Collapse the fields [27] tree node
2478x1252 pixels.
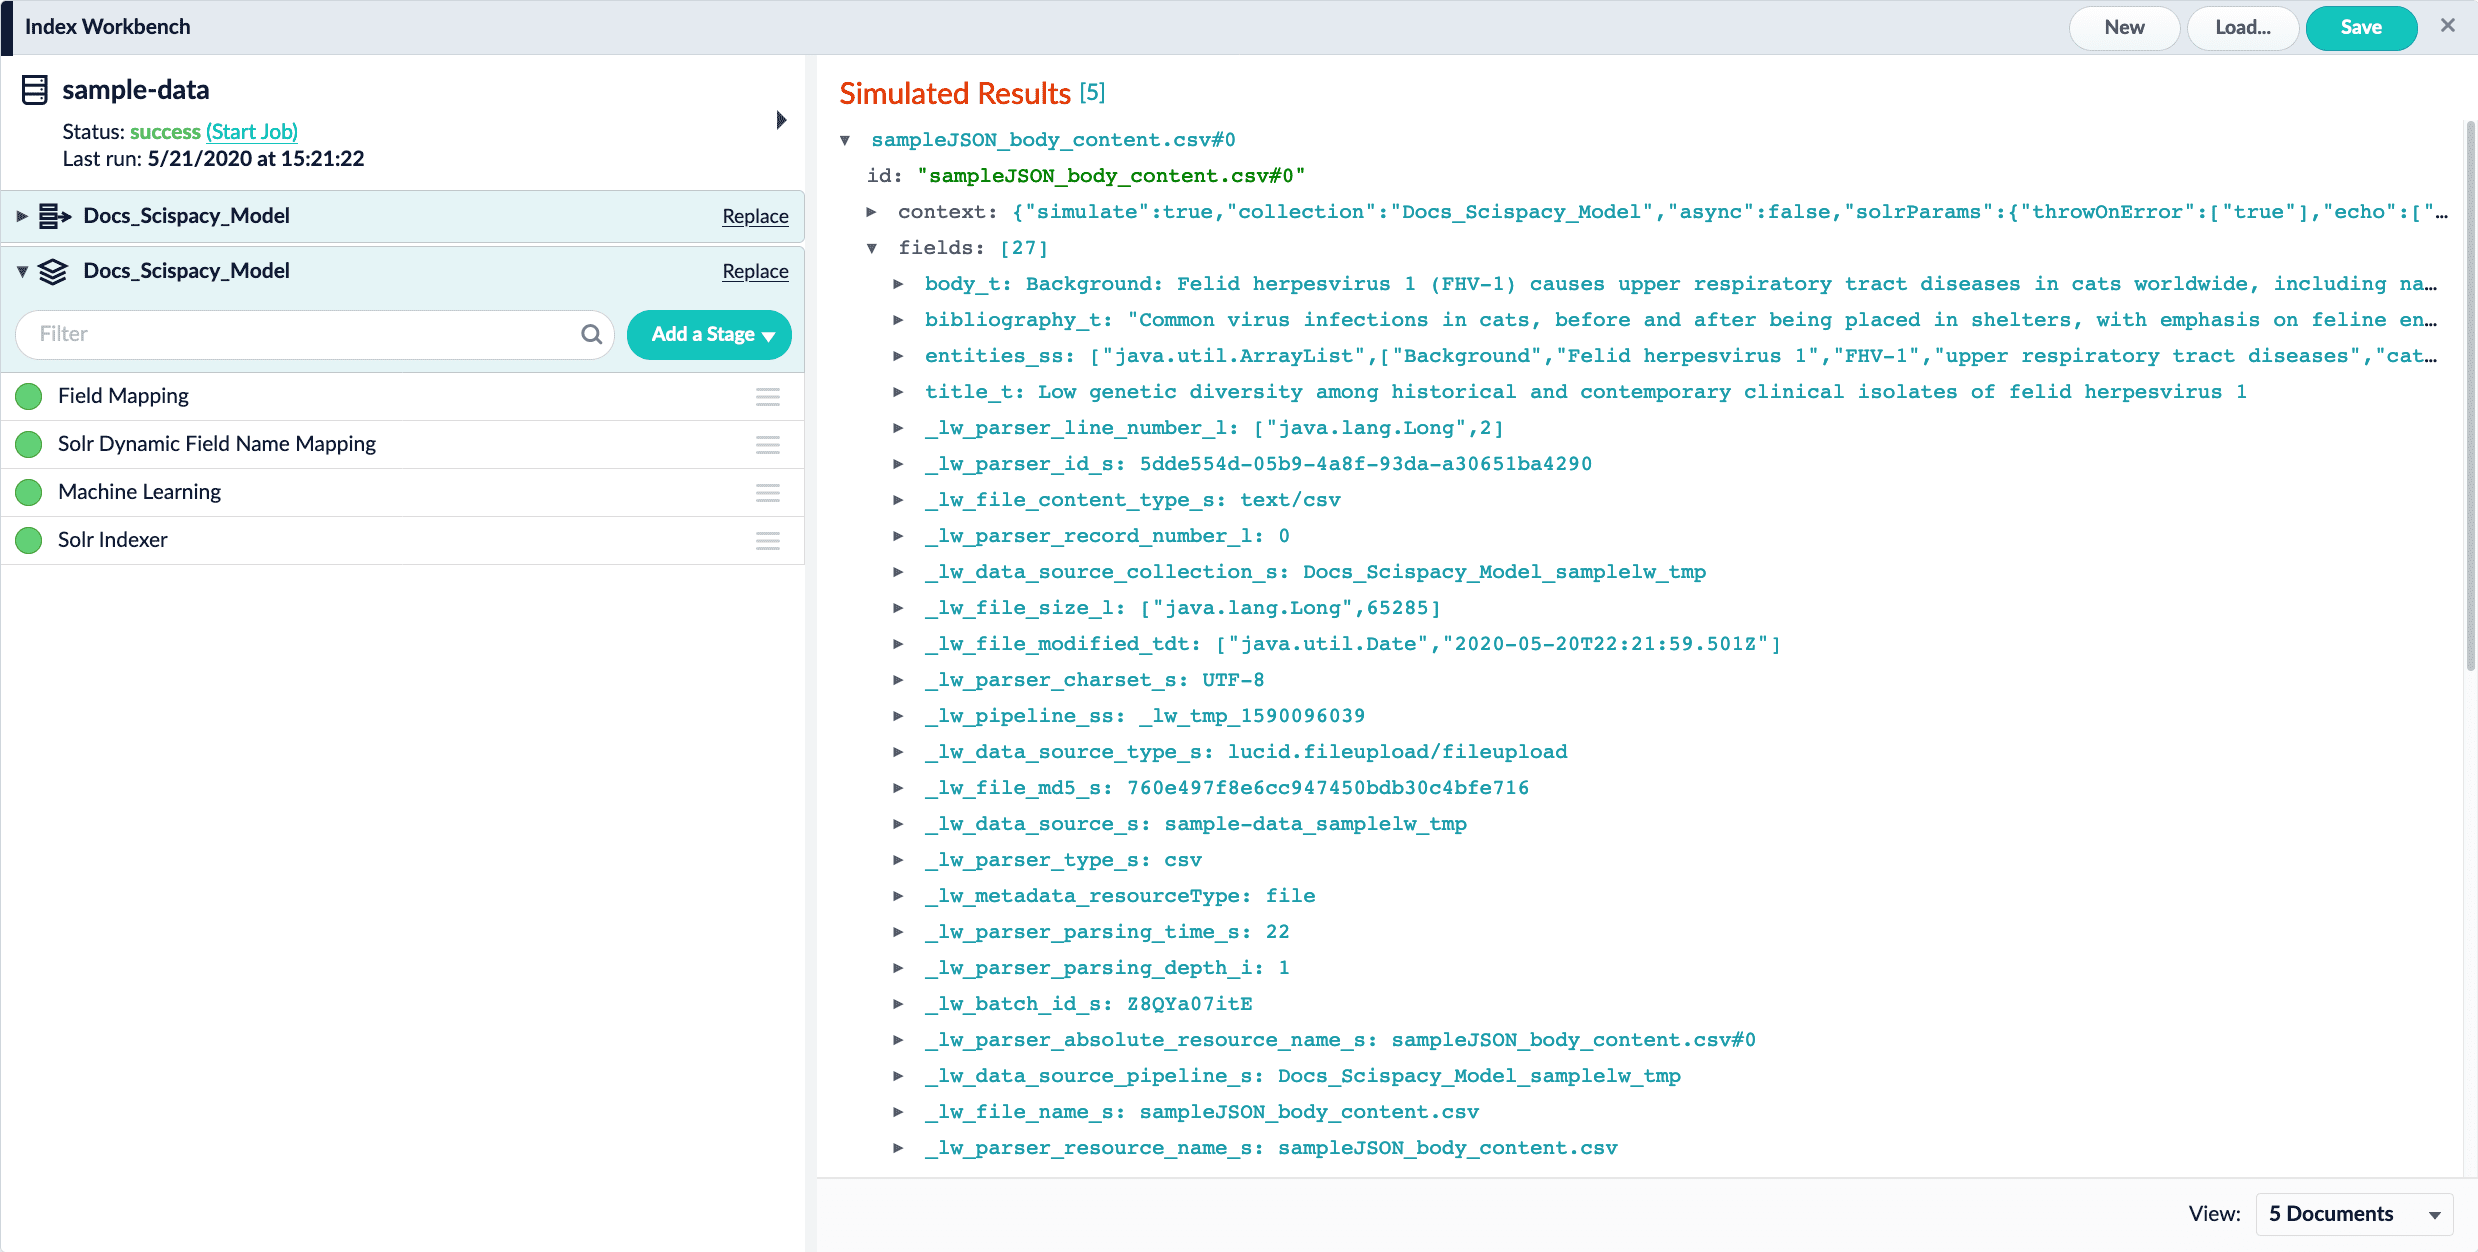click(x=872, y=248)
